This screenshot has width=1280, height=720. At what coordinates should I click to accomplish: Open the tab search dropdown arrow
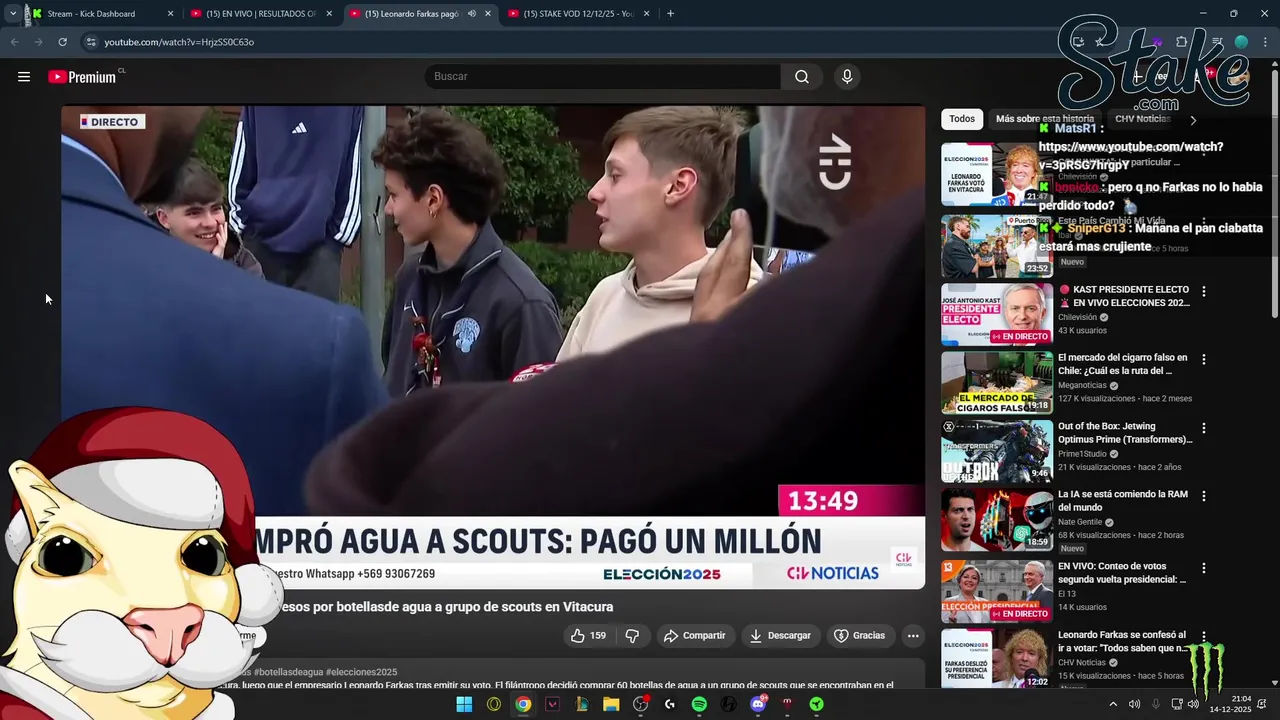tap(12, 14)
